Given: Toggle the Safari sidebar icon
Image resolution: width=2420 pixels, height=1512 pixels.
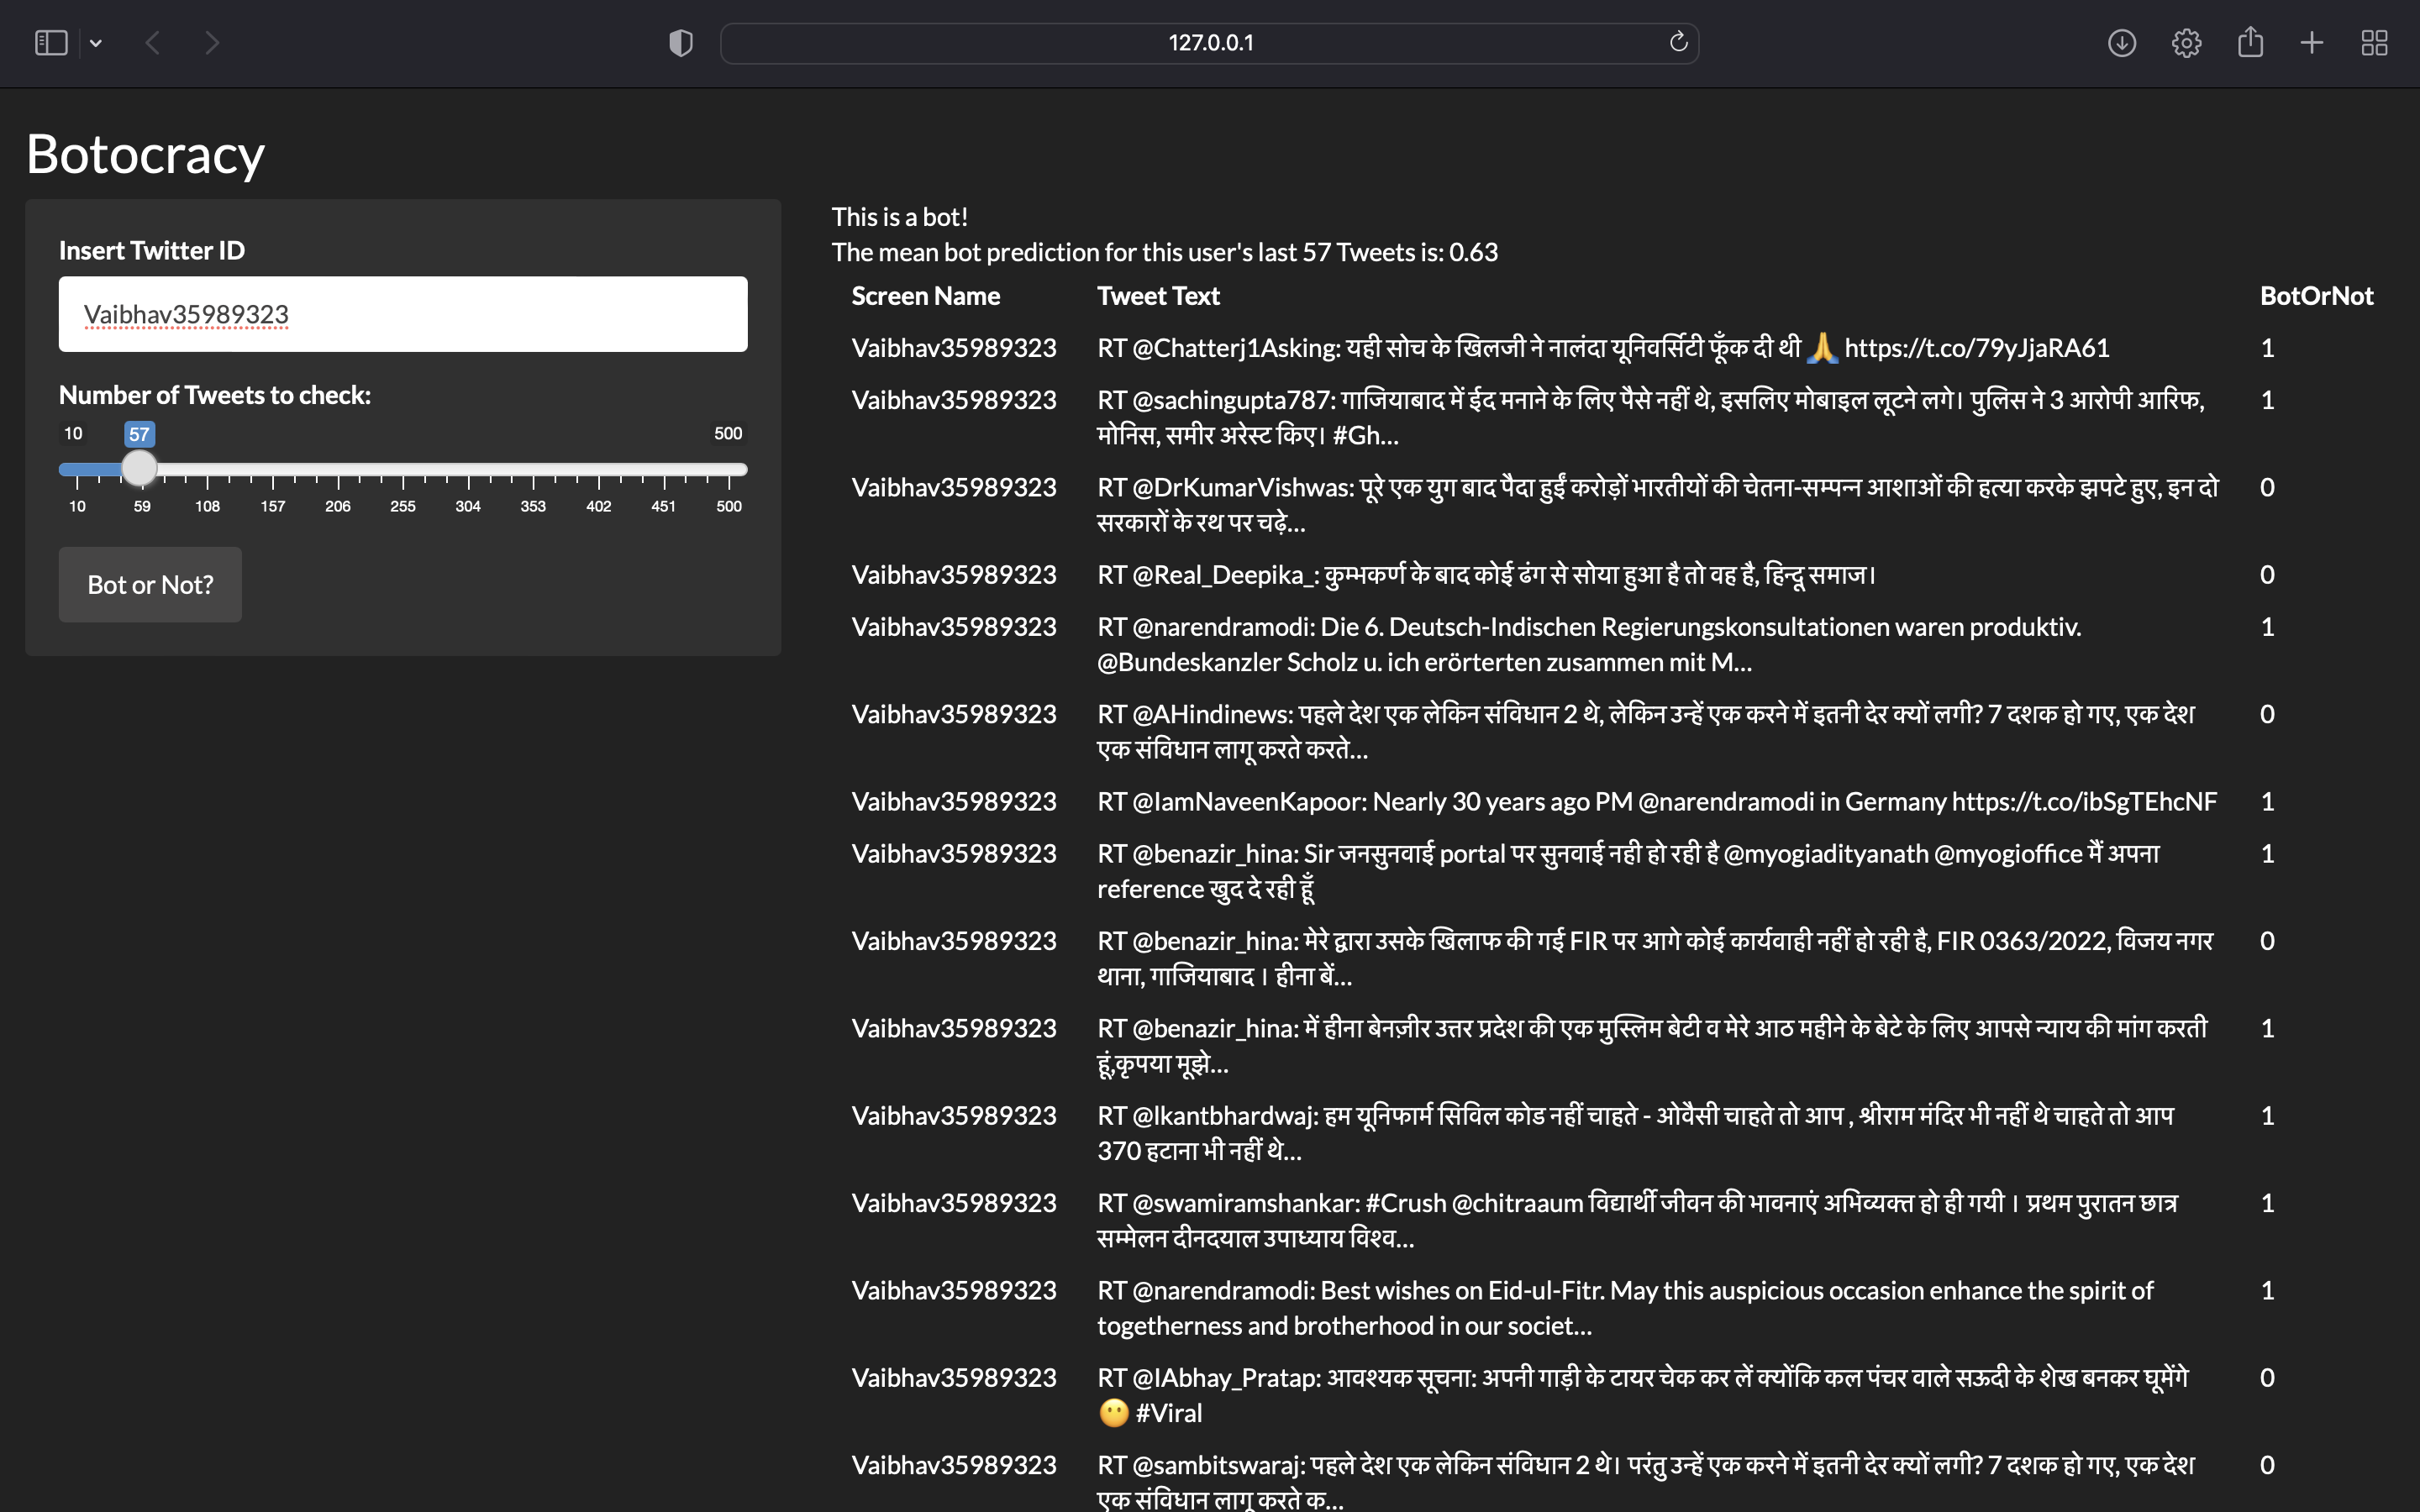Looking at the screenshot, I should 50,43.
